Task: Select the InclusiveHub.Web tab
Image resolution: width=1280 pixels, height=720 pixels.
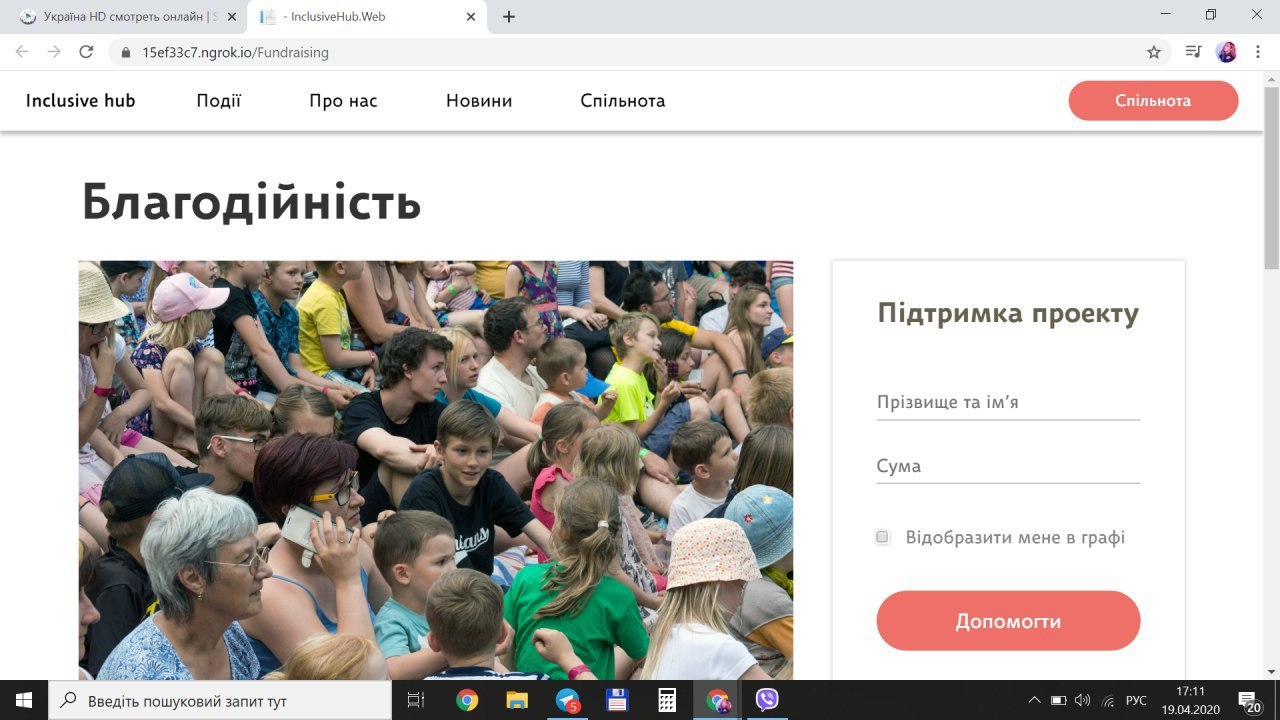Action: click(x=367, y=17)
